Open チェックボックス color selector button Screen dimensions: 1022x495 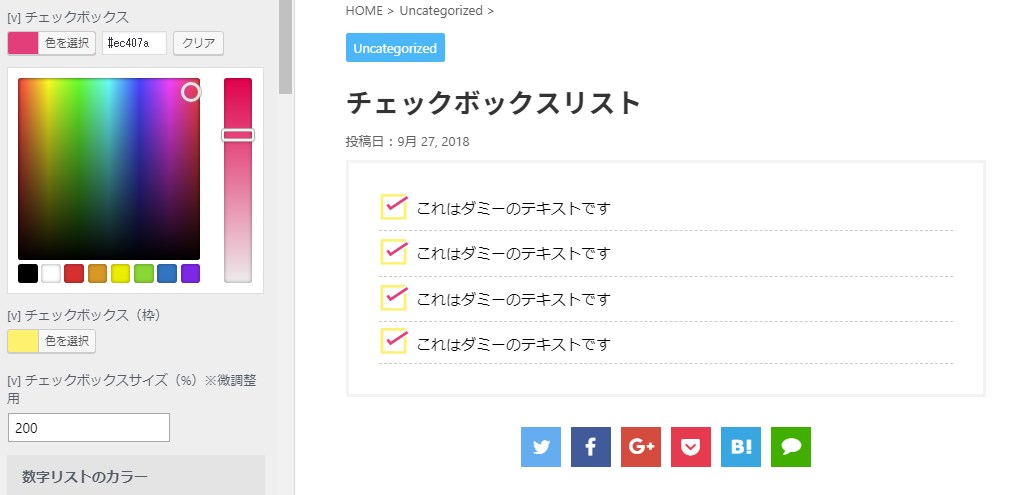tap(51, 44)
